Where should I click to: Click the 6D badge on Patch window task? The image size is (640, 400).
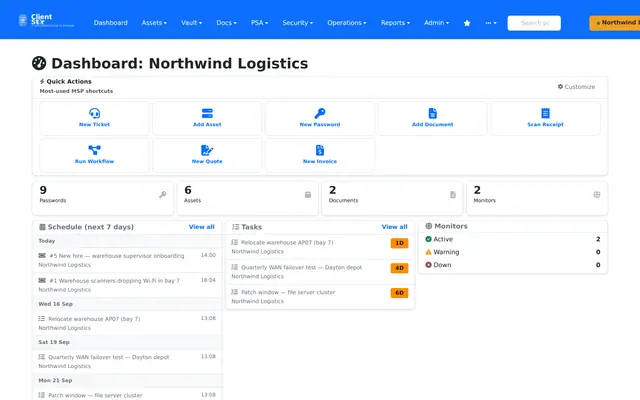click(x=399, y=293)
